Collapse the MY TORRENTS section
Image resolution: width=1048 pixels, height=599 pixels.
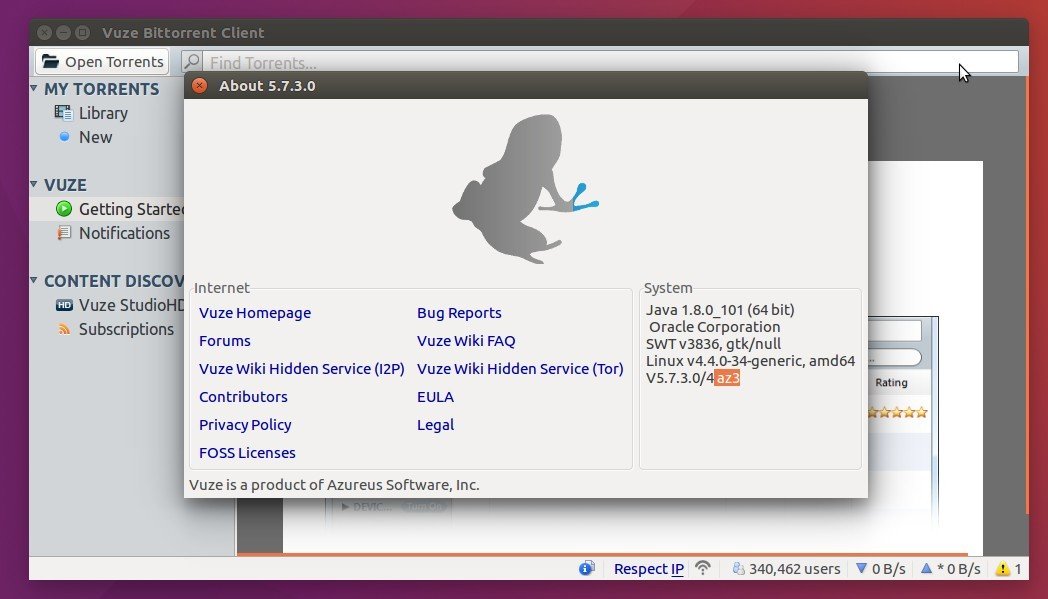tap(33, 88)
